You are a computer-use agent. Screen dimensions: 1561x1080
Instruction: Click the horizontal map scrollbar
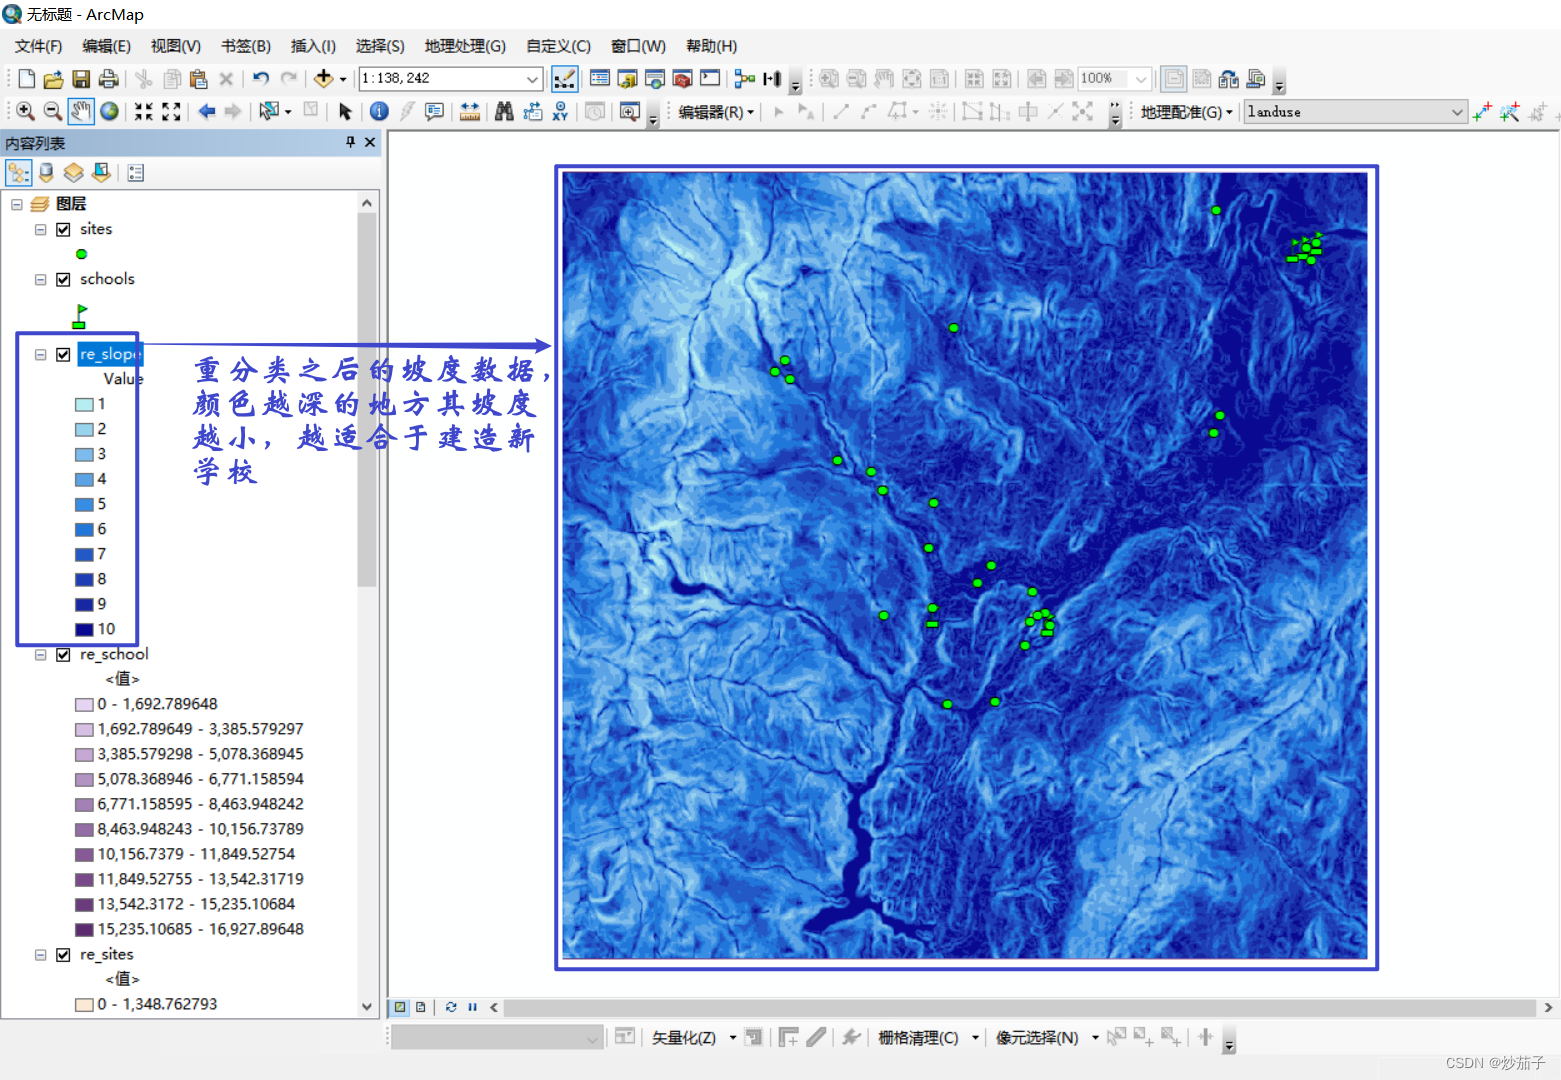point(1020,1007)
